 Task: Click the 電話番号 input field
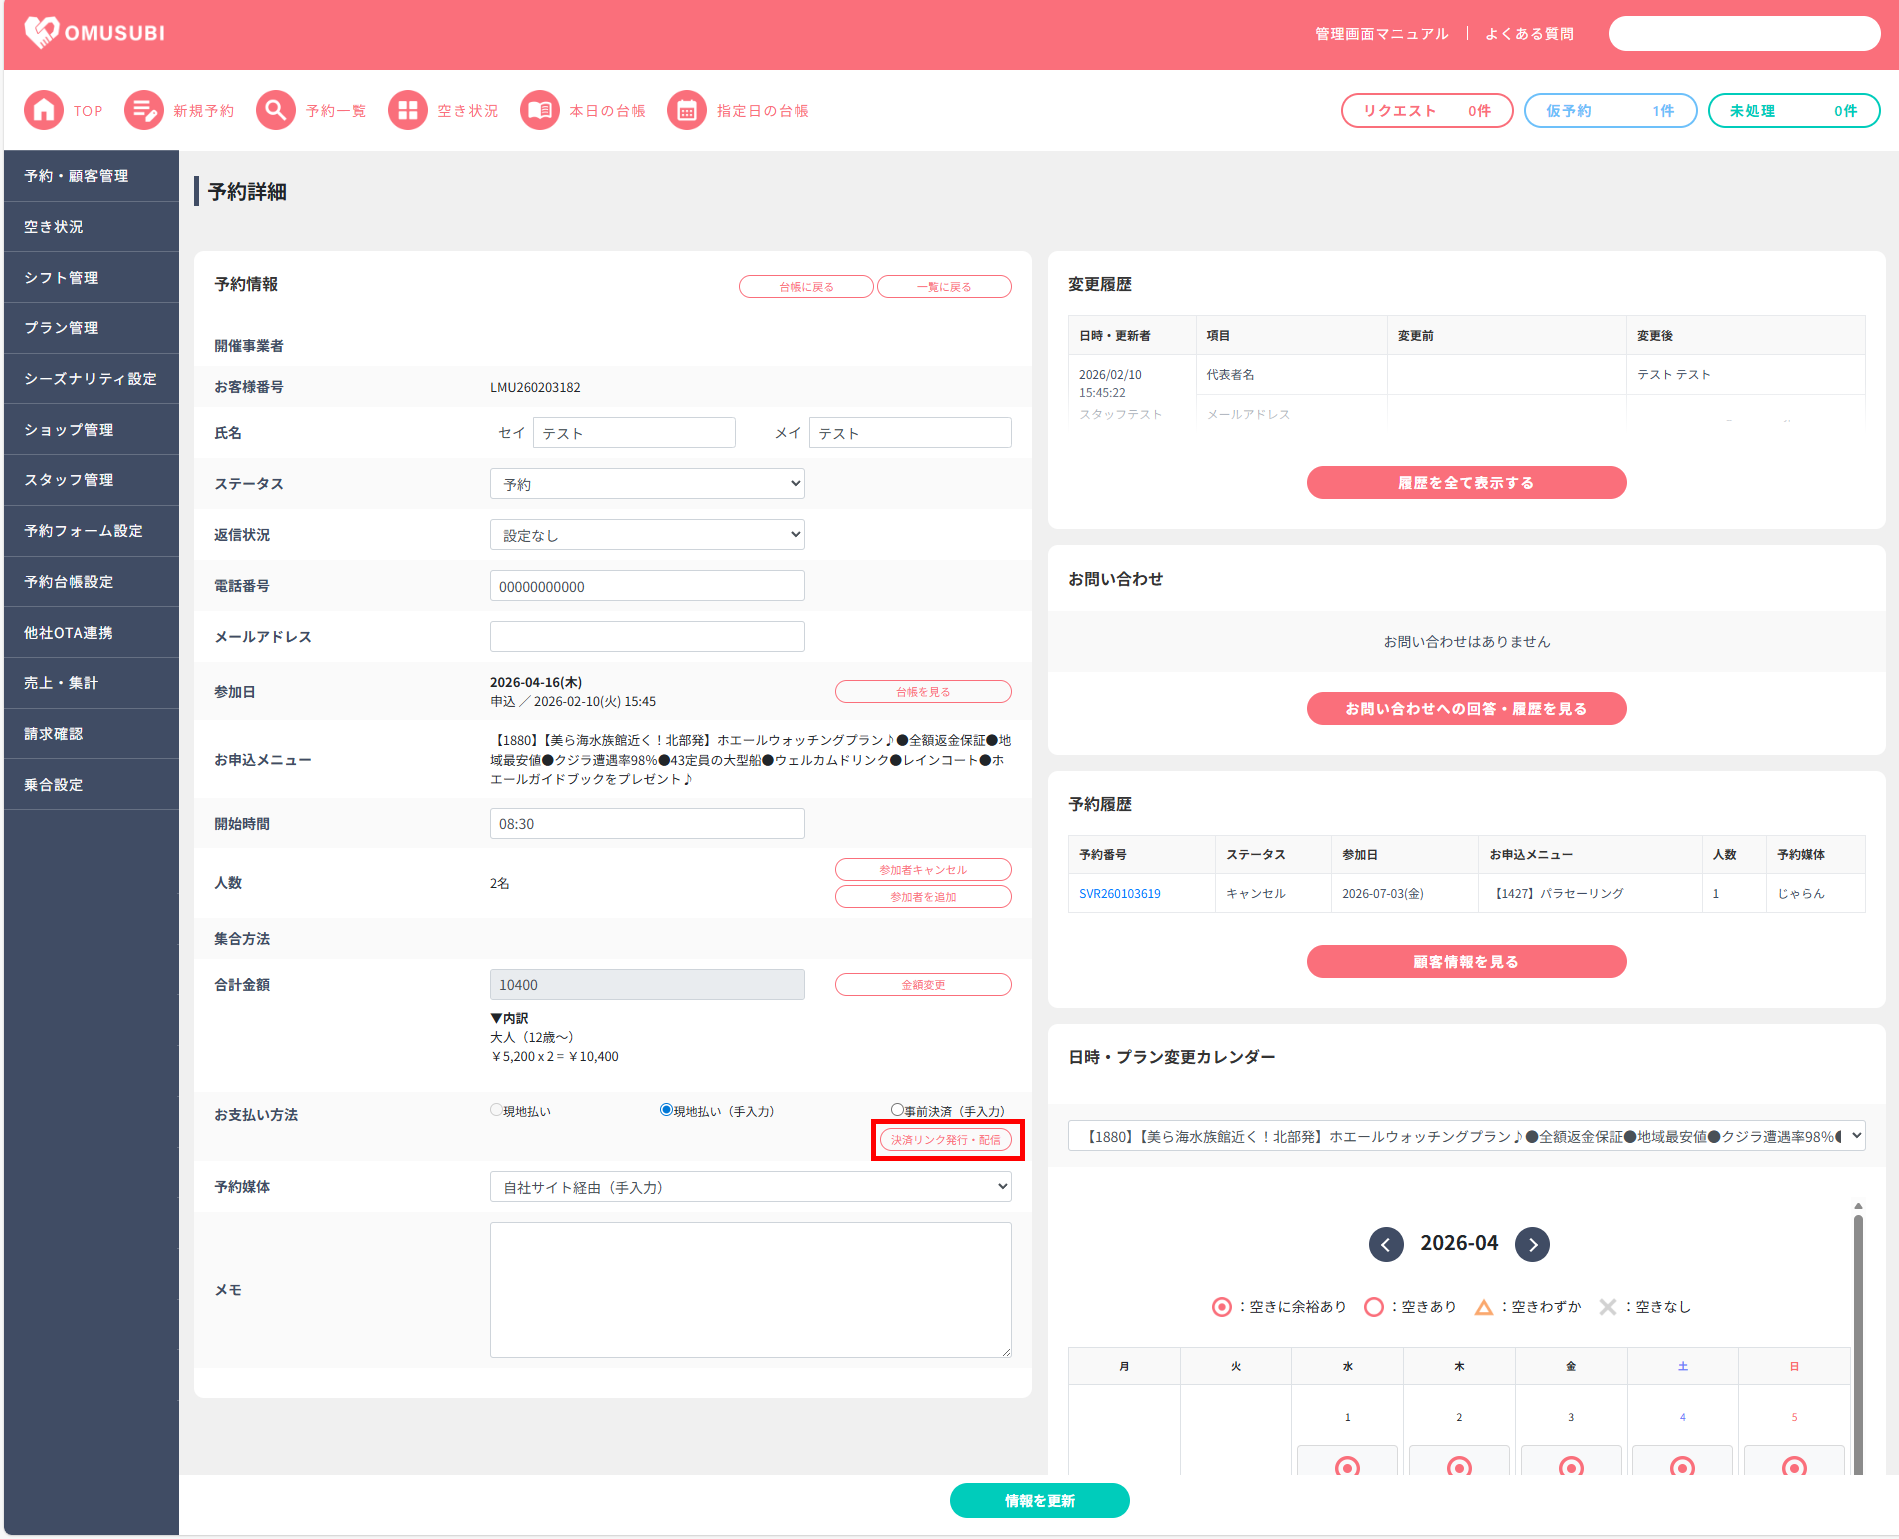point(647,586)
